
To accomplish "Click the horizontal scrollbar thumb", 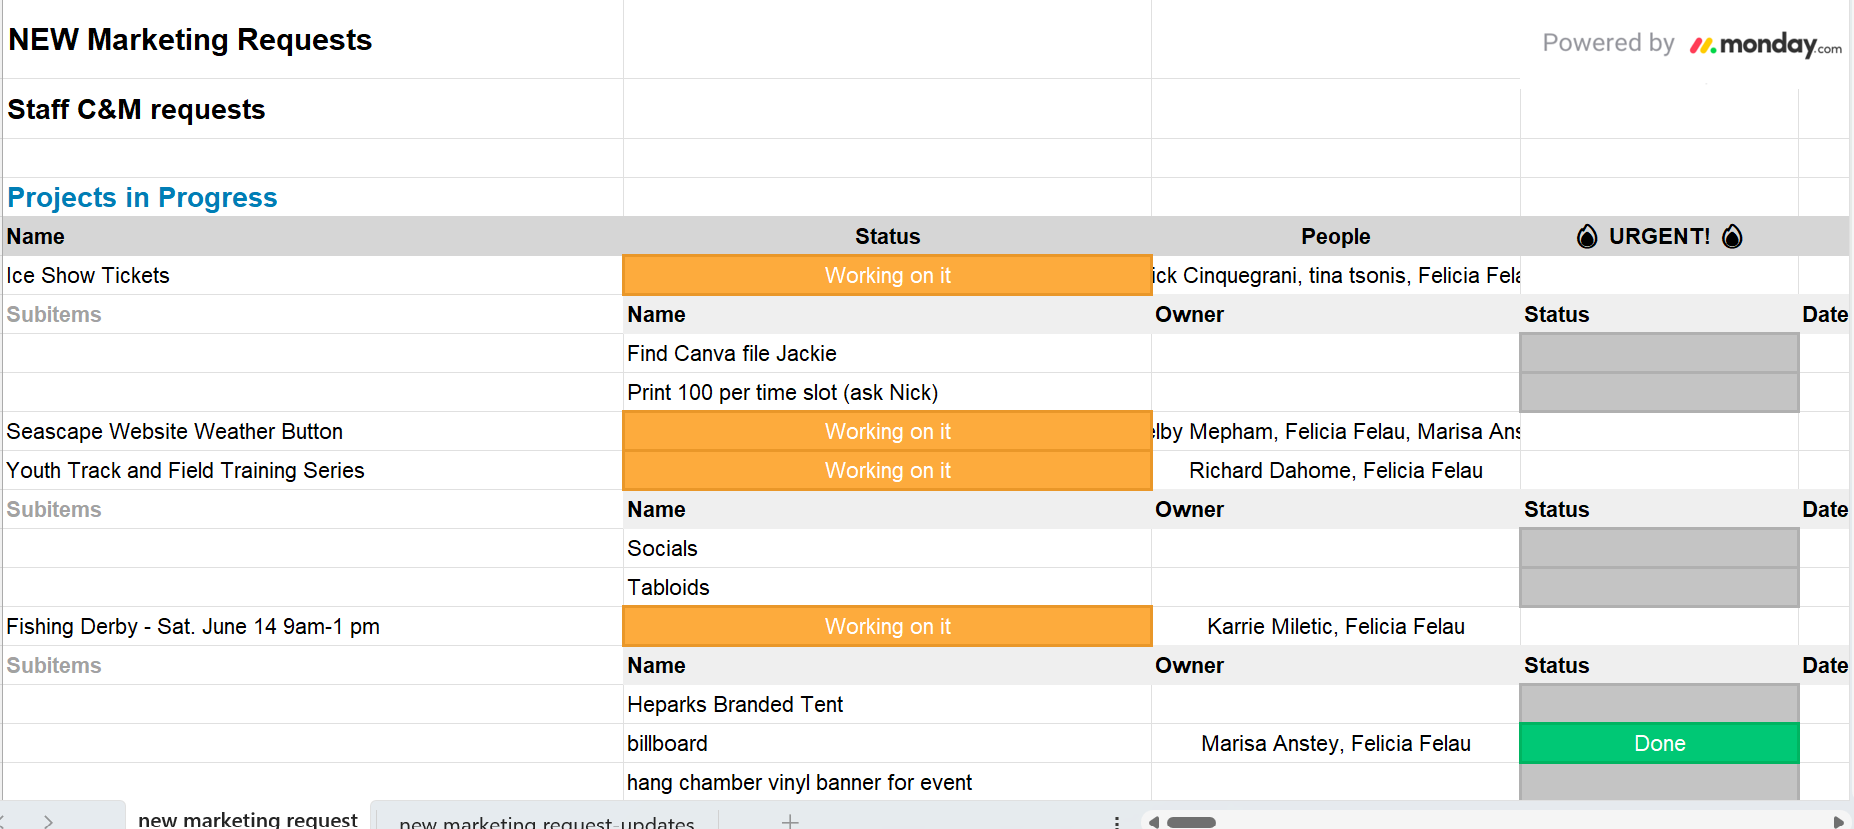I will tap(1191, 822).
